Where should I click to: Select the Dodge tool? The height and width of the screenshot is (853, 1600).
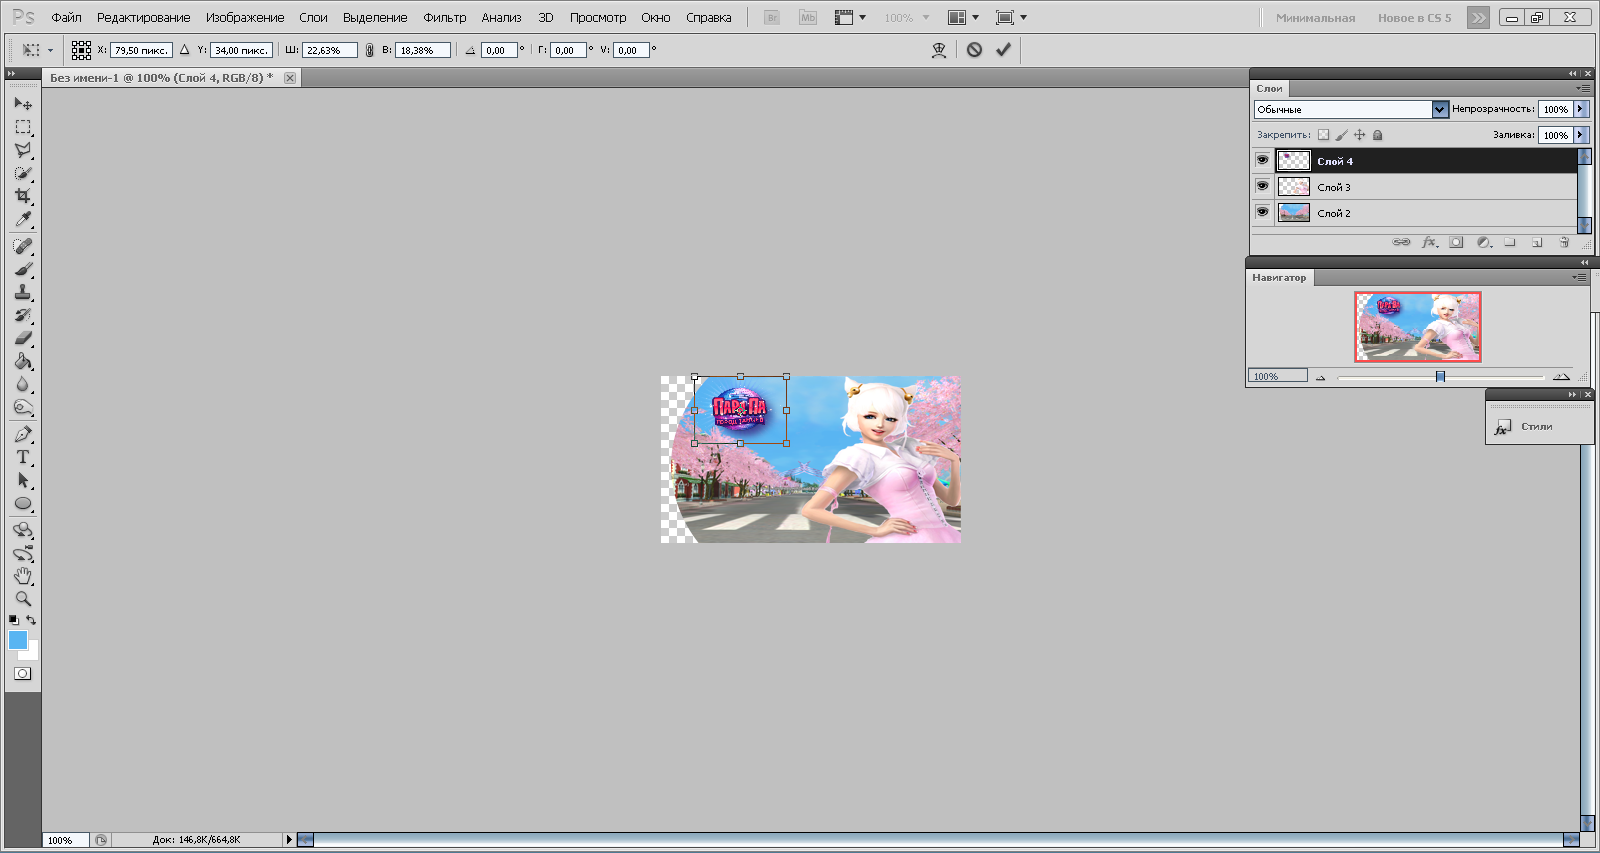tap(23, 407)
